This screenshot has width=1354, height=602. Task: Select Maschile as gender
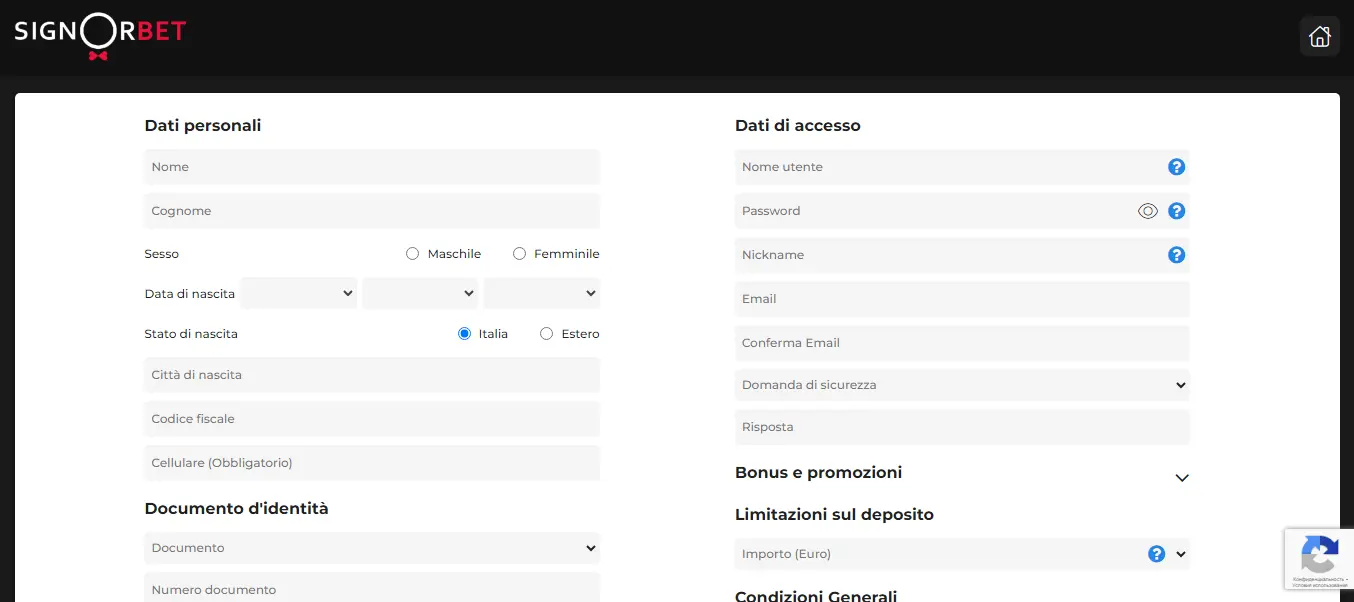412,254
